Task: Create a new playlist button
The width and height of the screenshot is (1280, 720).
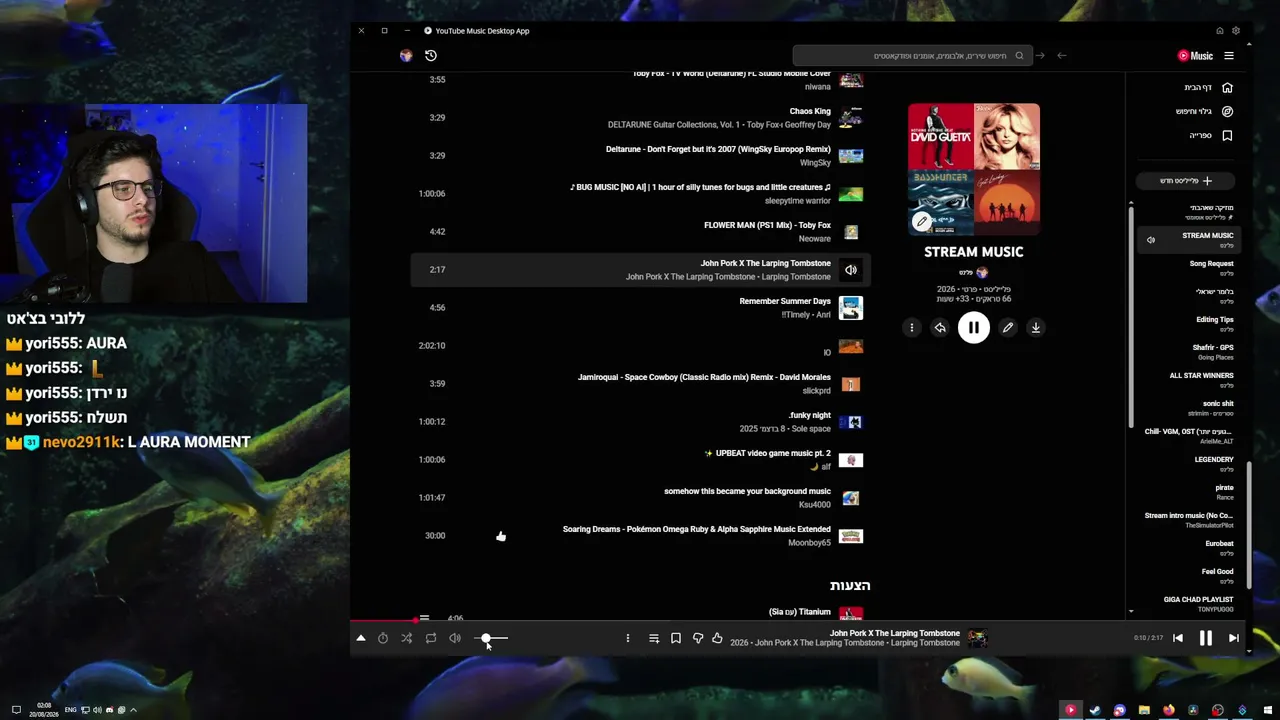Action: click(x=1185, y=181)
